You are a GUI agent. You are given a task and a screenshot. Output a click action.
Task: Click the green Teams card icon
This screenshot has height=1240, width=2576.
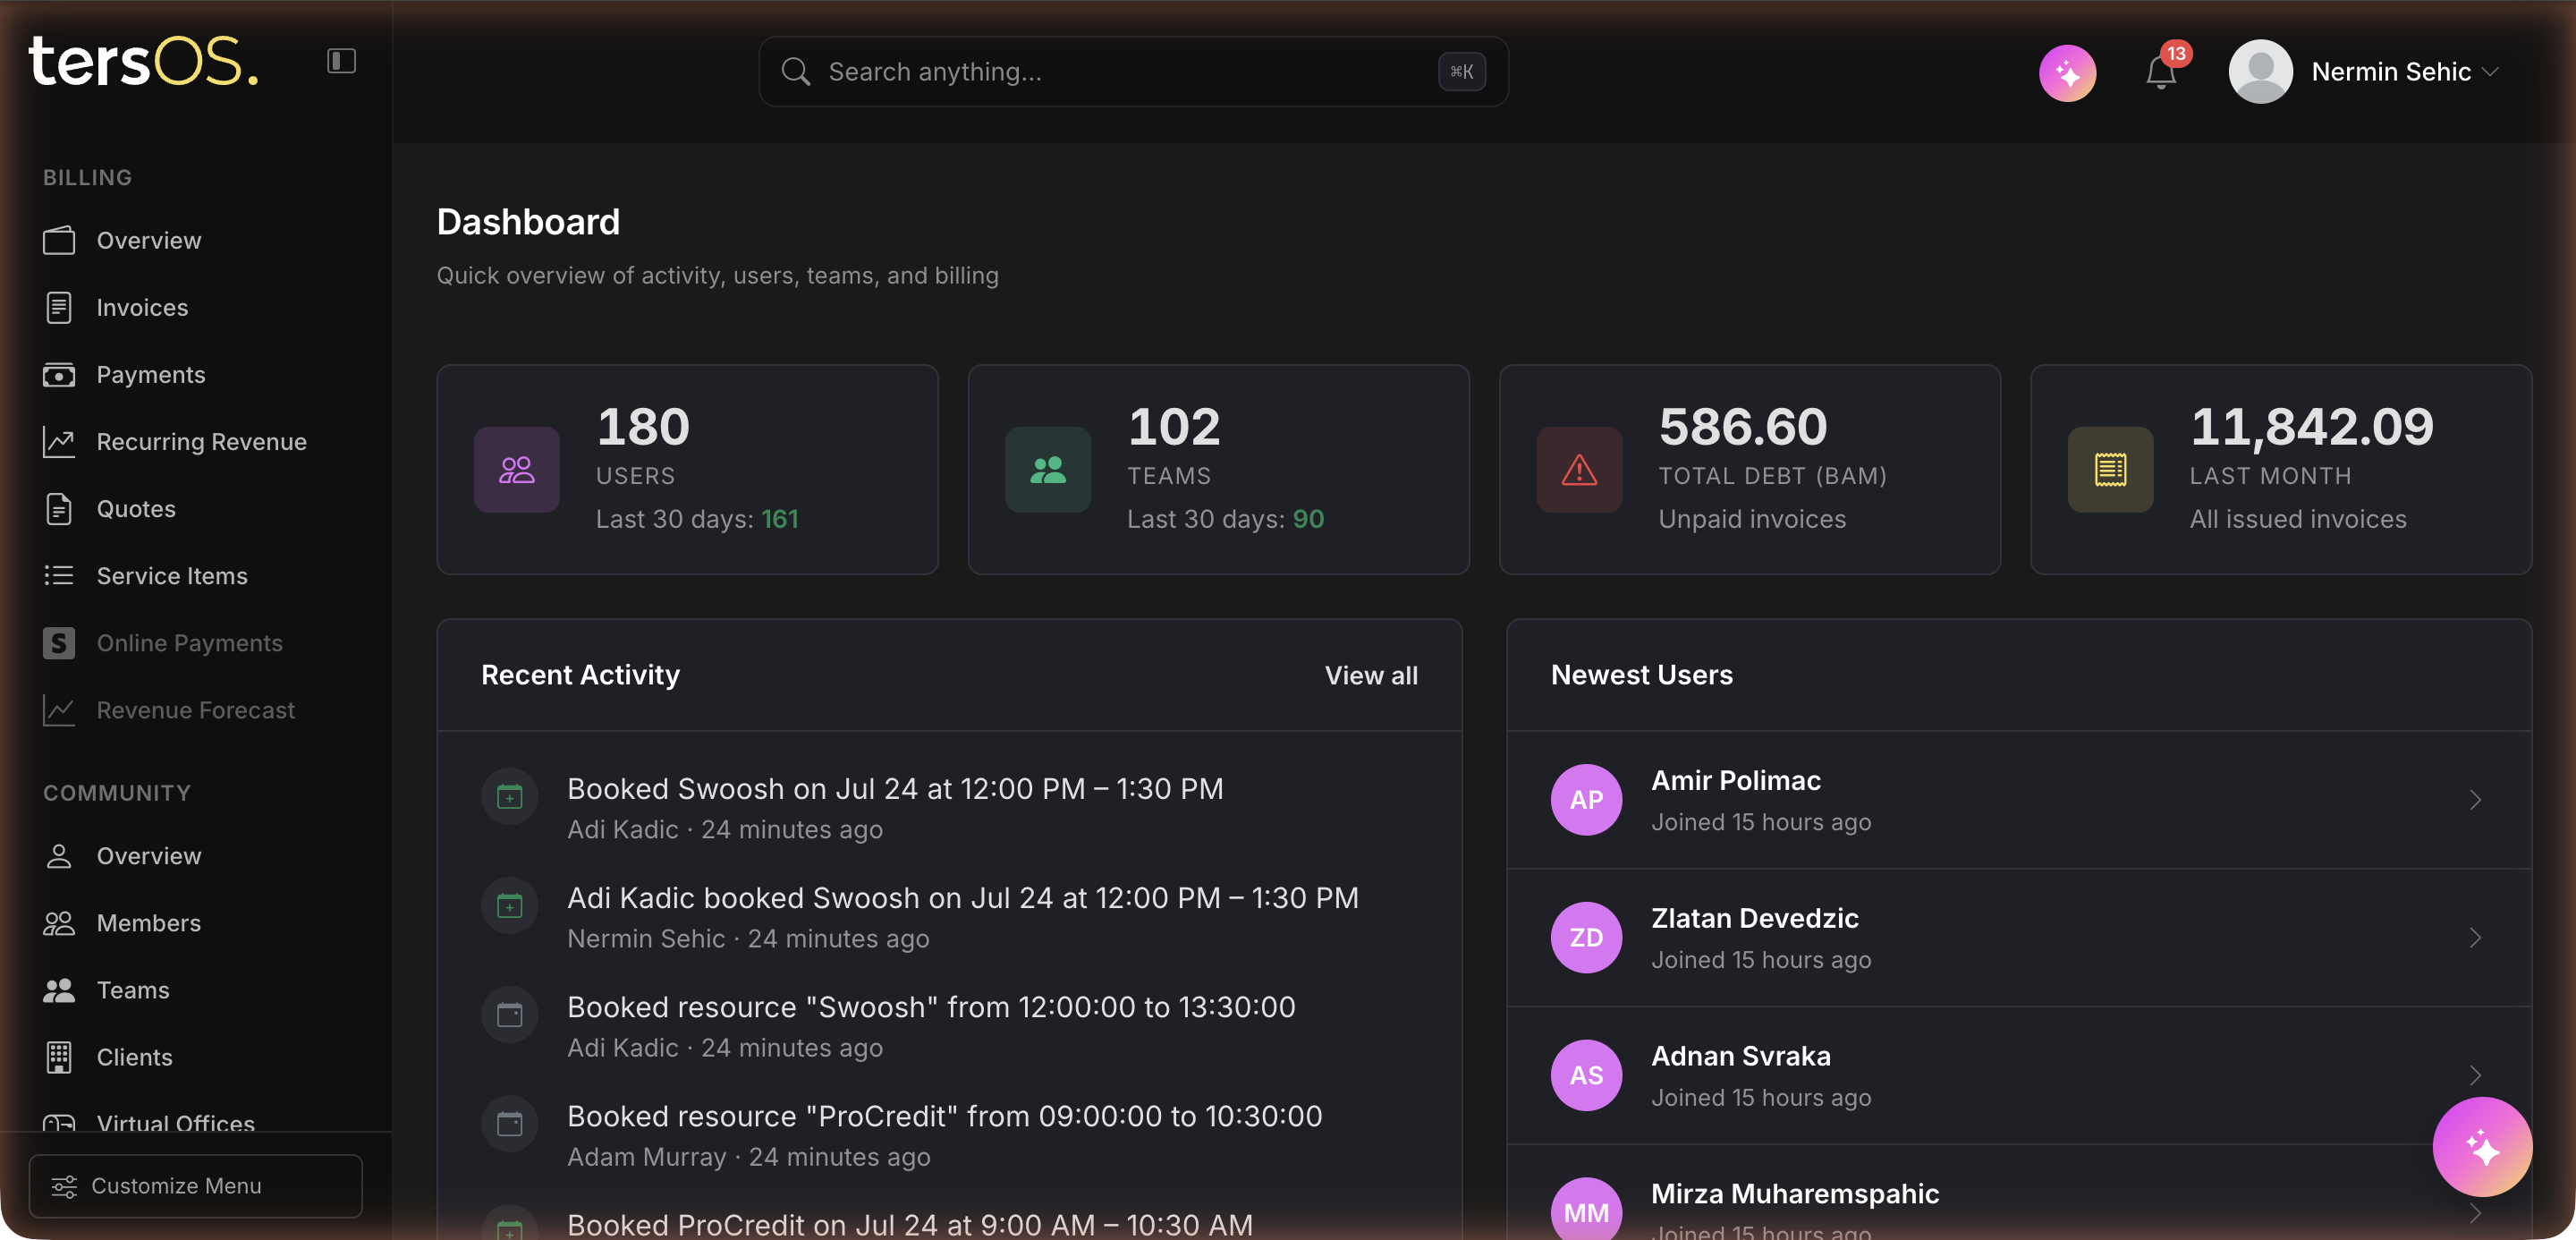point(1047,470)
